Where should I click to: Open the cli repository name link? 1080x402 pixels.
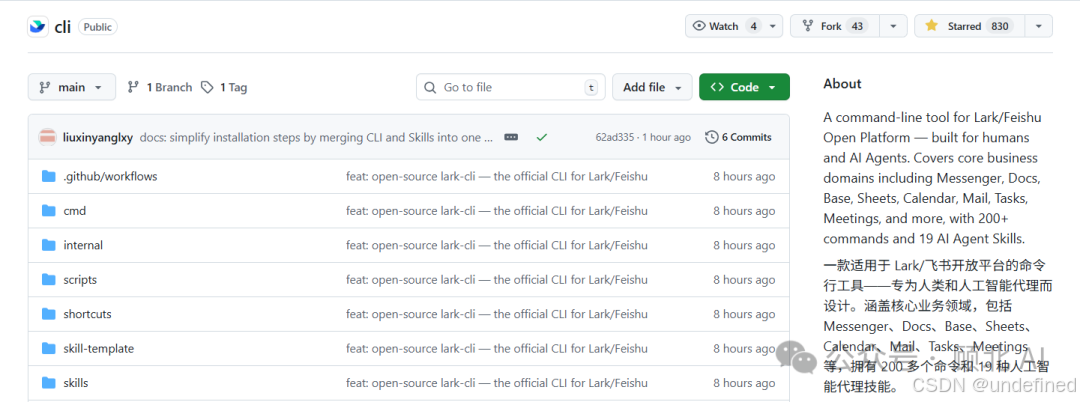[63, 27]
